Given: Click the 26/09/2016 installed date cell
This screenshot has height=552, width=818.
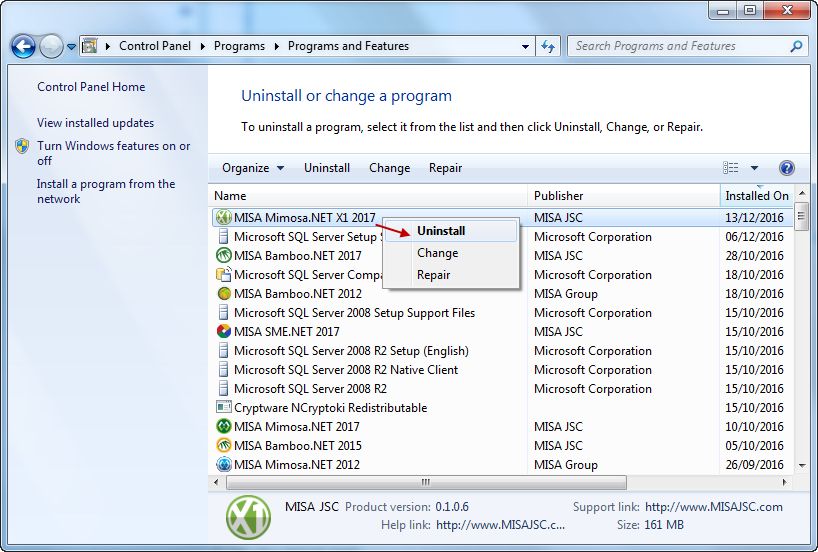Looking at the screenshot, I should [x=754, y=464].
